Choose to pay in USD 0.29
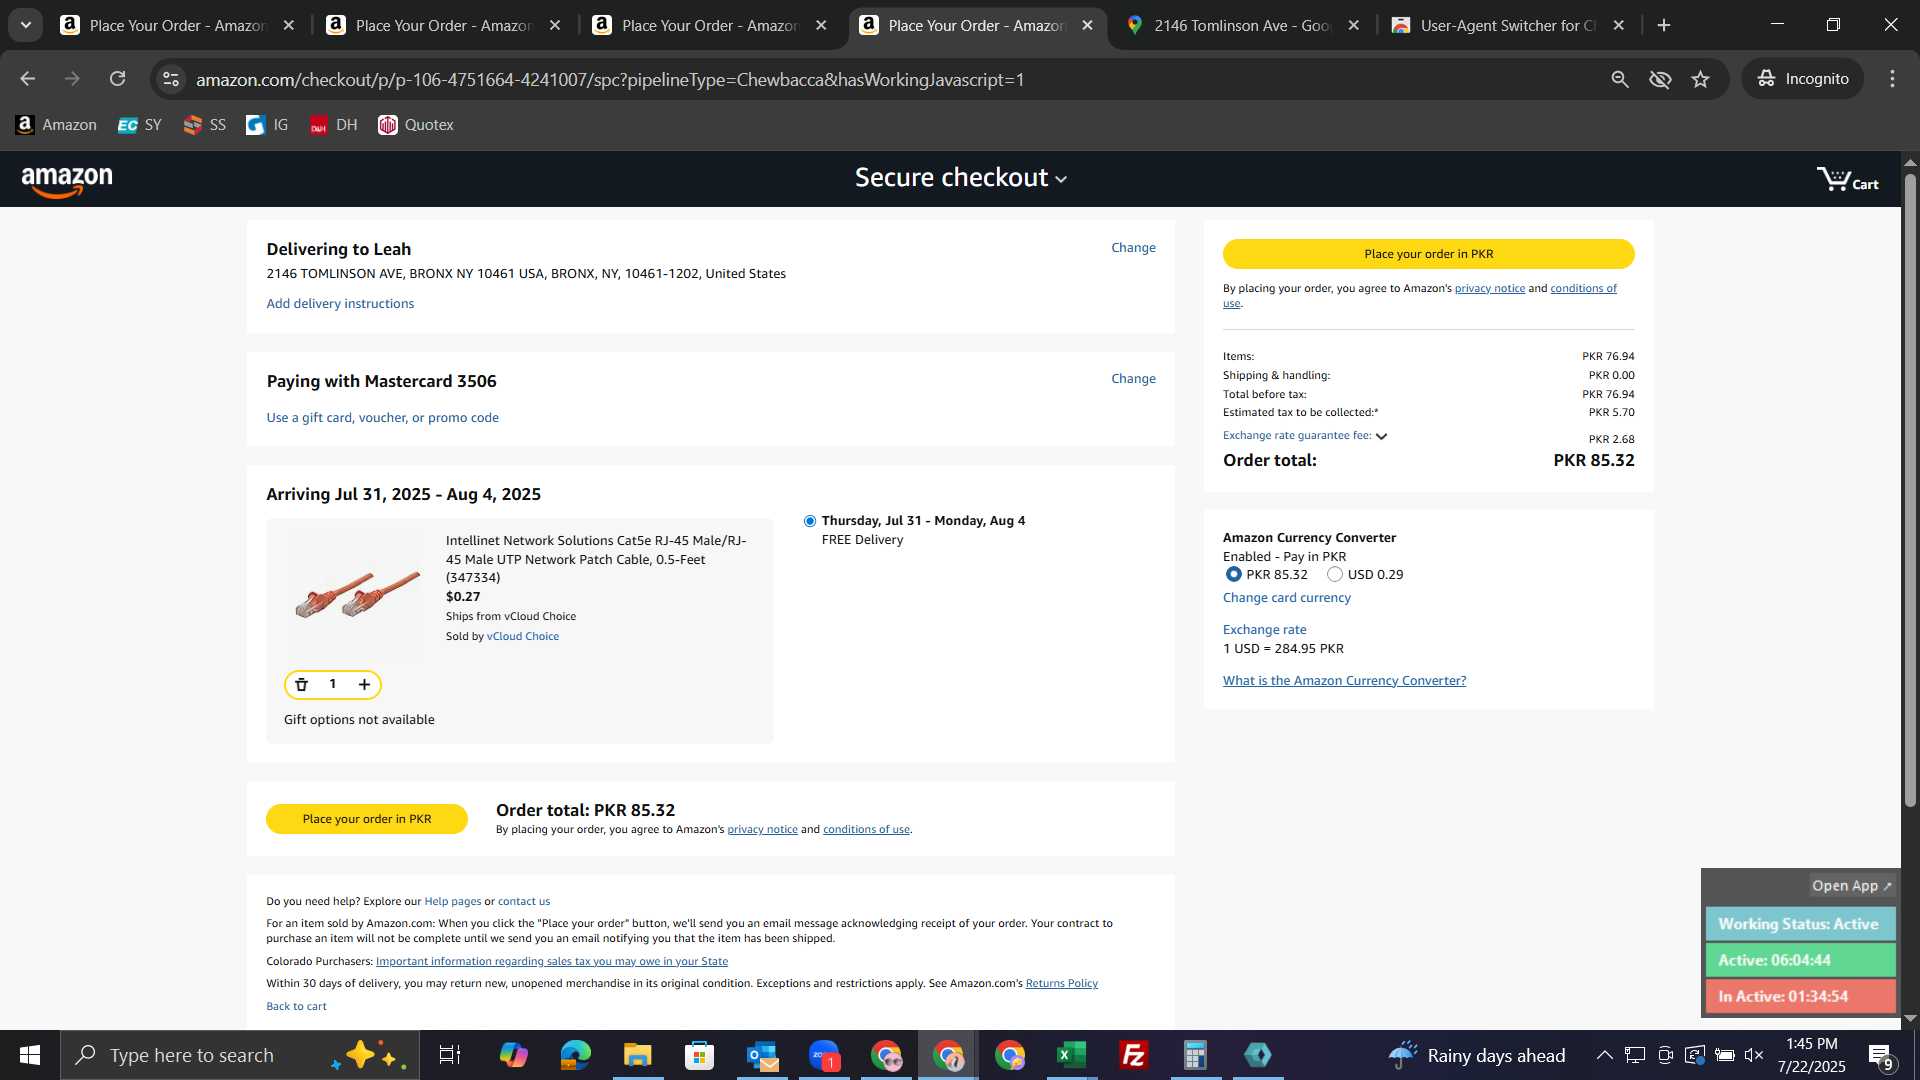1920x1080 pixels. tap(1334, 575)
